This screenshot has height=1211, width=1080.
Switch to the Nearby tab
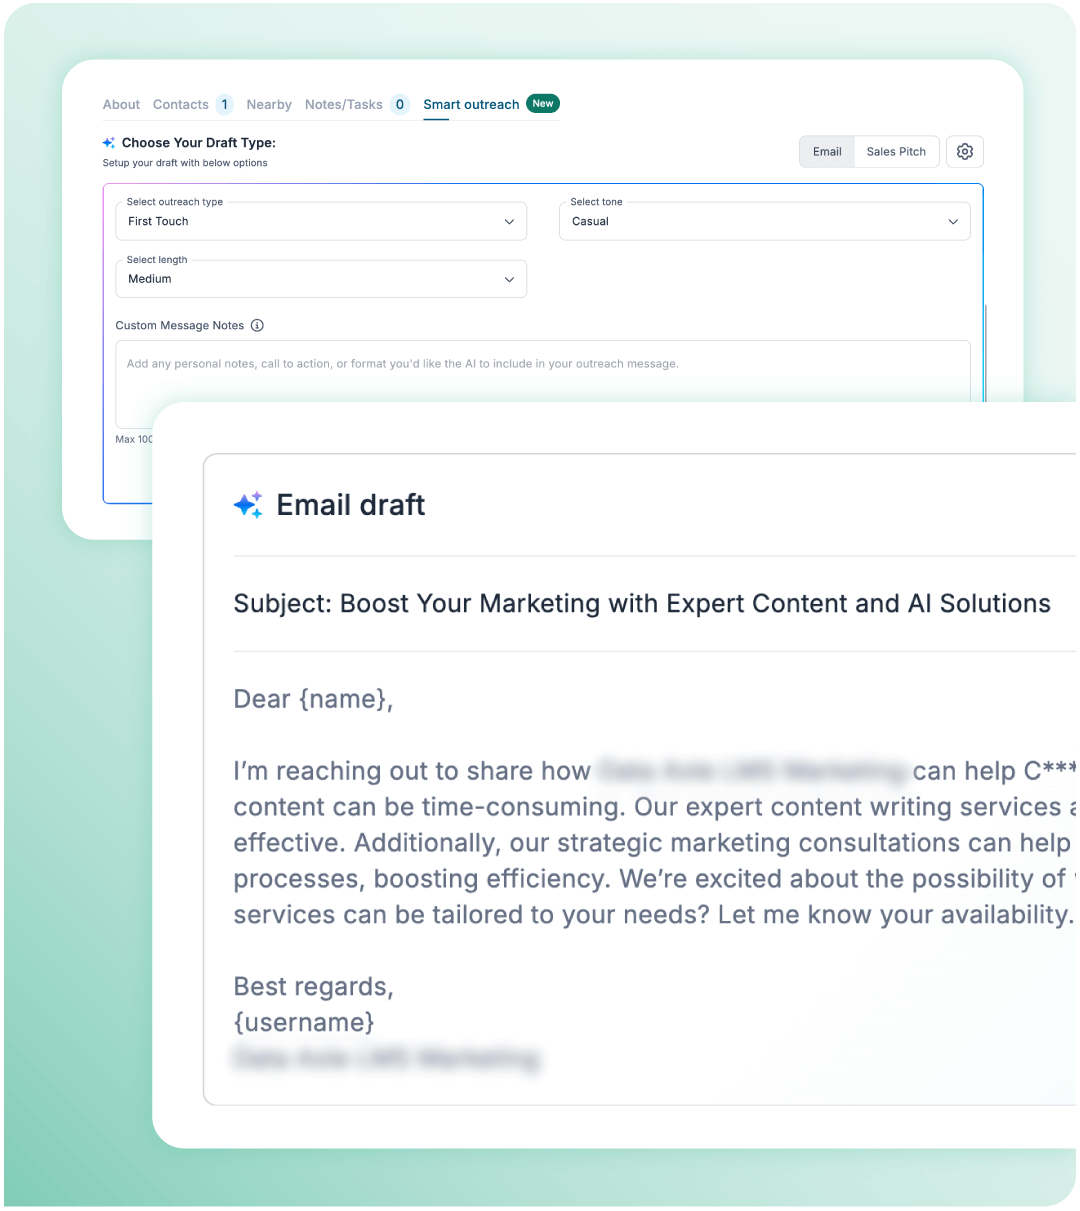(x=269, y=104)
